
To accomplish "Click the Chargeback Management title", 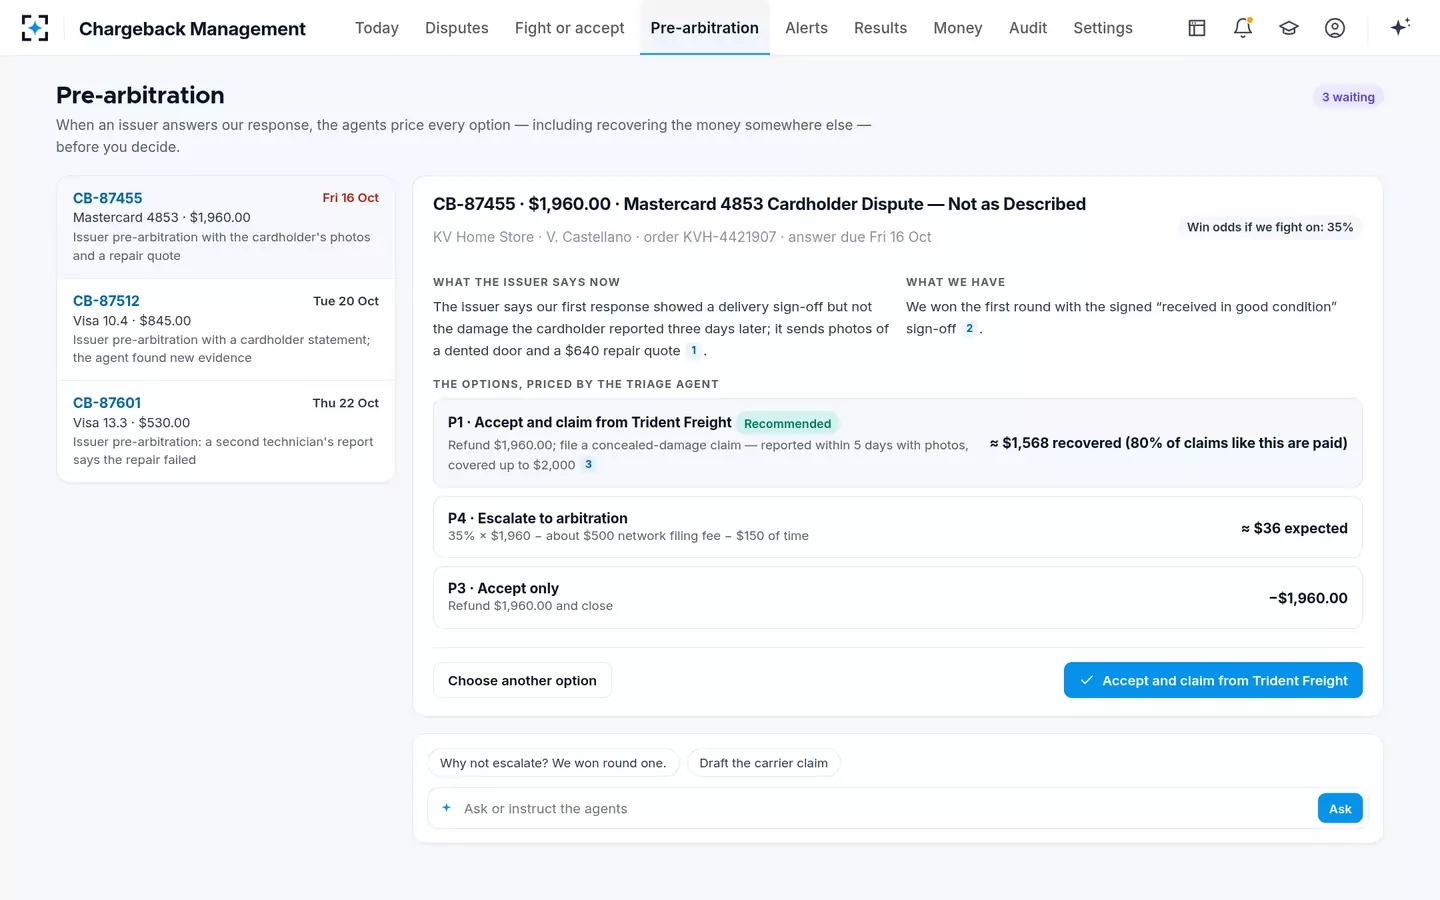I will (192, 29).
